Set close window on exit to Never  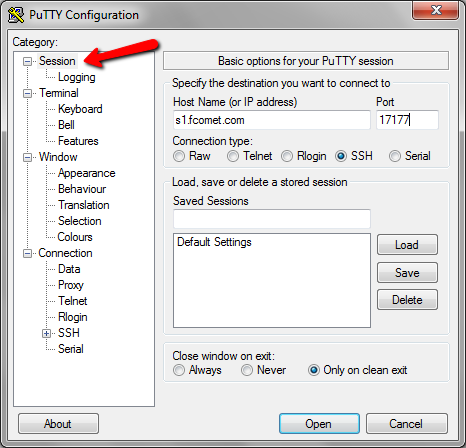pos(247,370)
